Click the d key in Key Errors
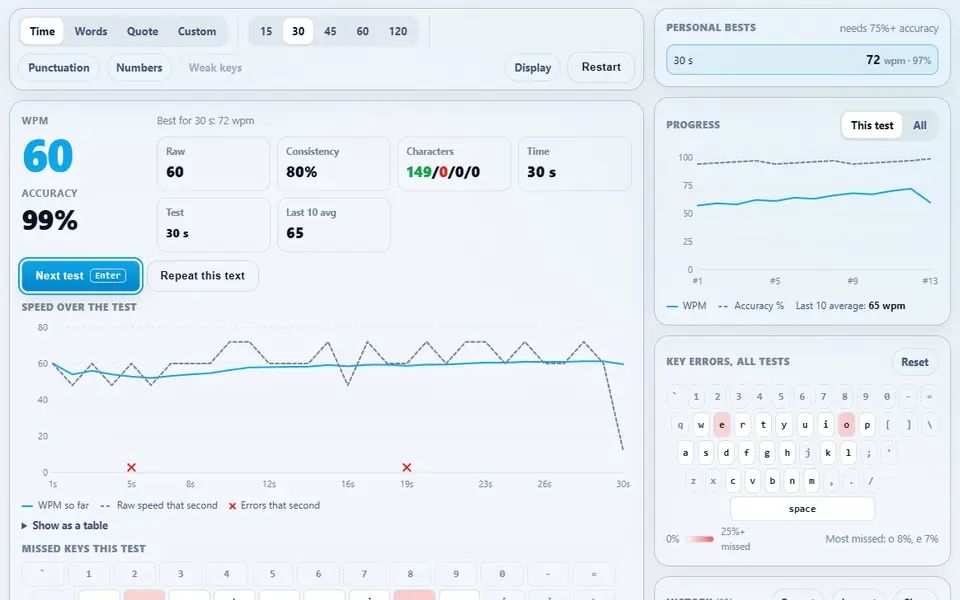Screen dimensions: 960x600 click(726, 452)
